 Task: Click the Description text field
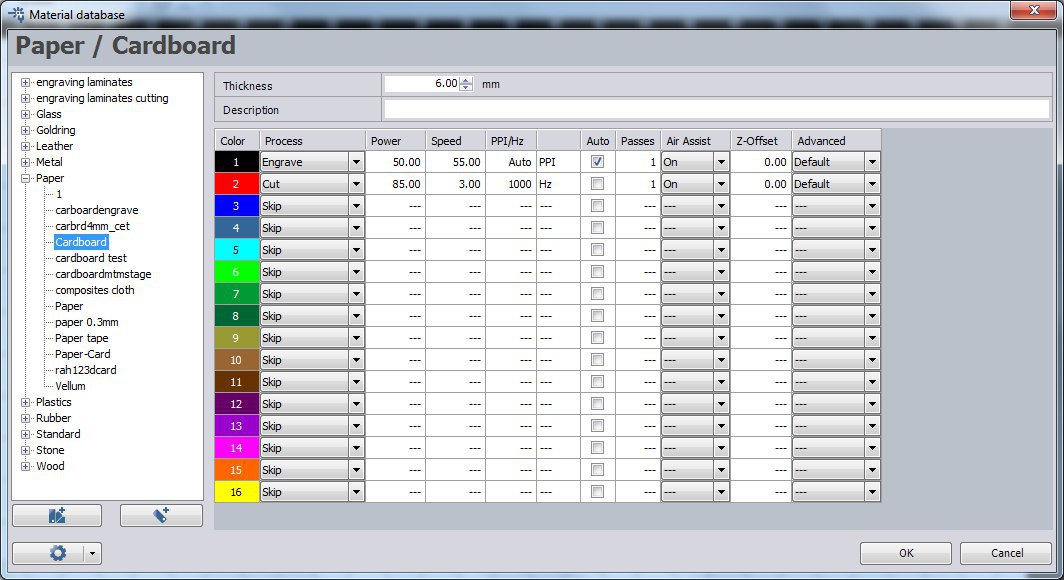point(716,110)
